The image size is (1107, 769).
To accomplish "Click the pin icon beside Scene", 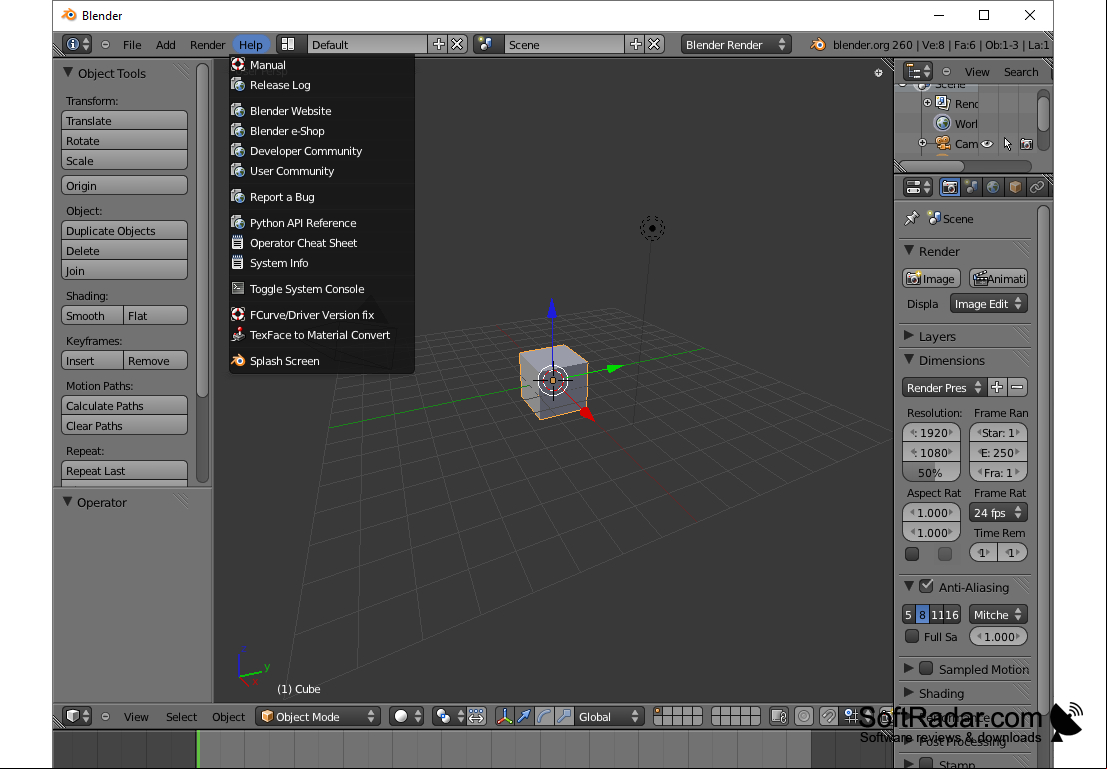I will pos(911,218).
